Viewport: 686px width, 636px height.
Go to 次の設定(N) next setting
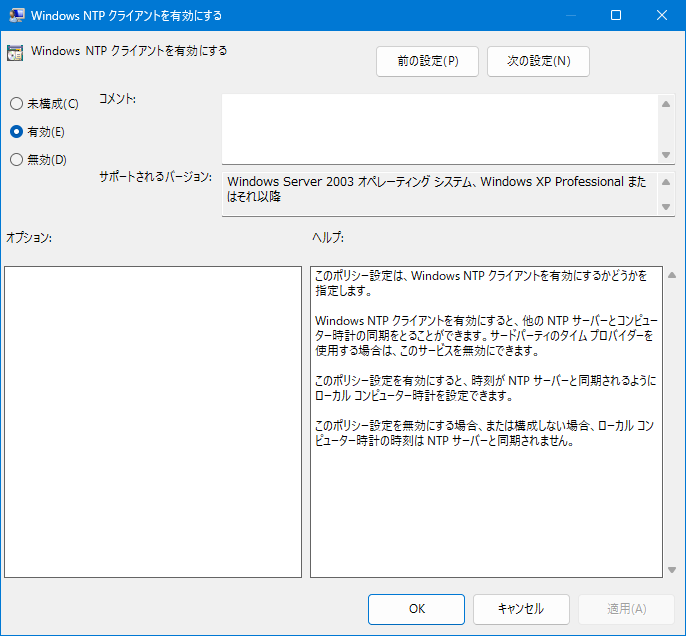click(538, 61)
